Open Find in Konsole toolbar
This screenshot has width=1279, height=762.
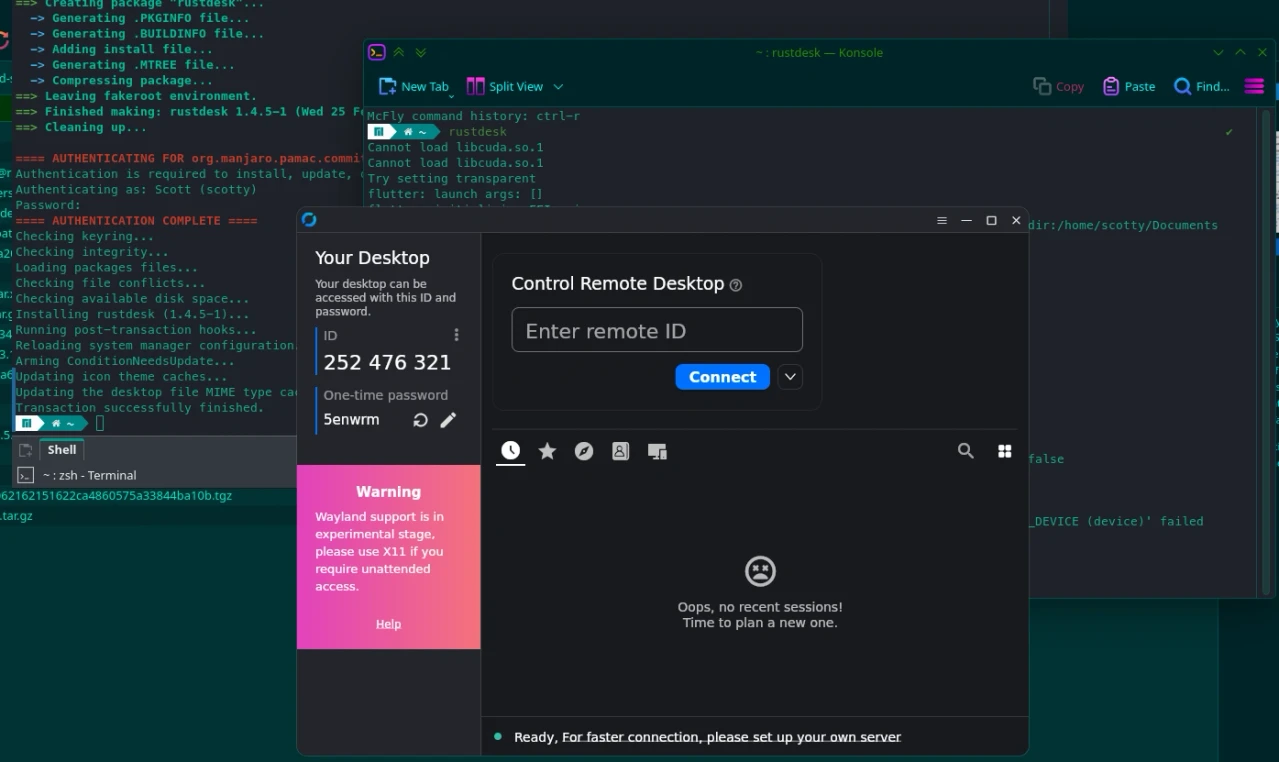[x=1201, y=87]
